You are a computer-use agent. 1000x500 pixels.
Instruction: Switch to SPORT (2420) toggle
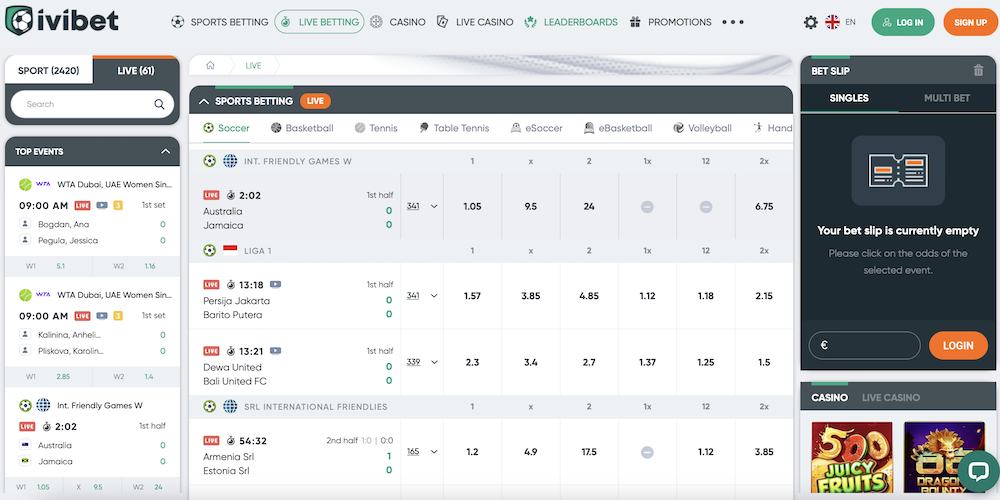pyautogui.click(x=49, y=70)
